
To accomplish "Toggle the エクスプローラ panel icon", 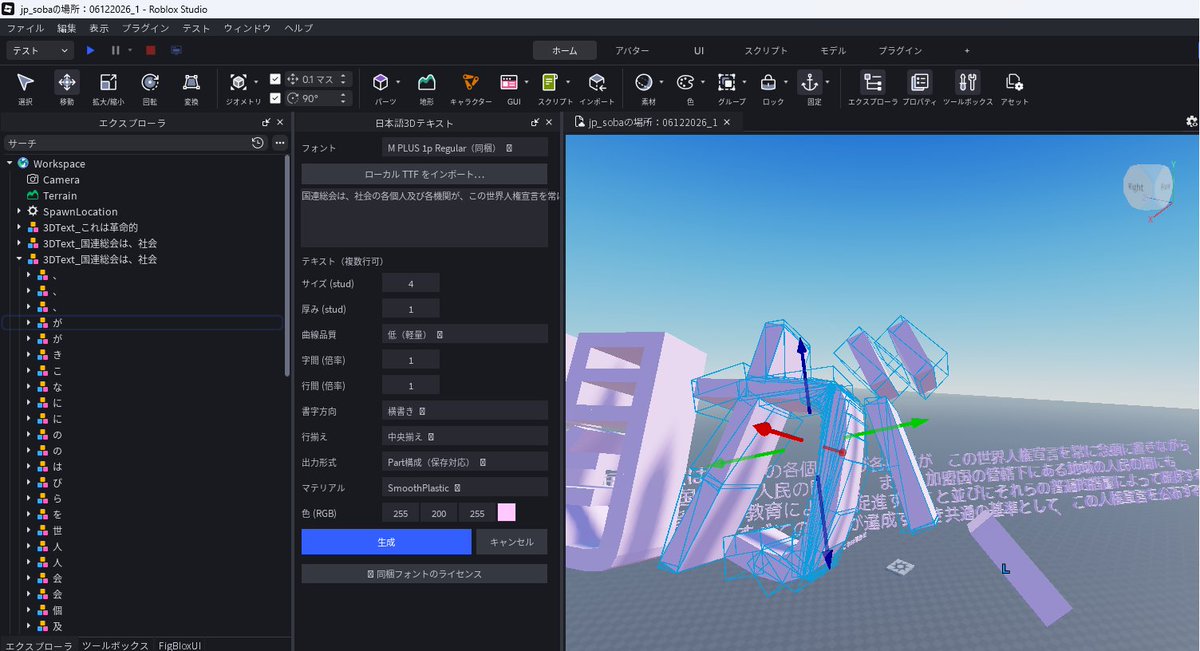I will 873,83.
